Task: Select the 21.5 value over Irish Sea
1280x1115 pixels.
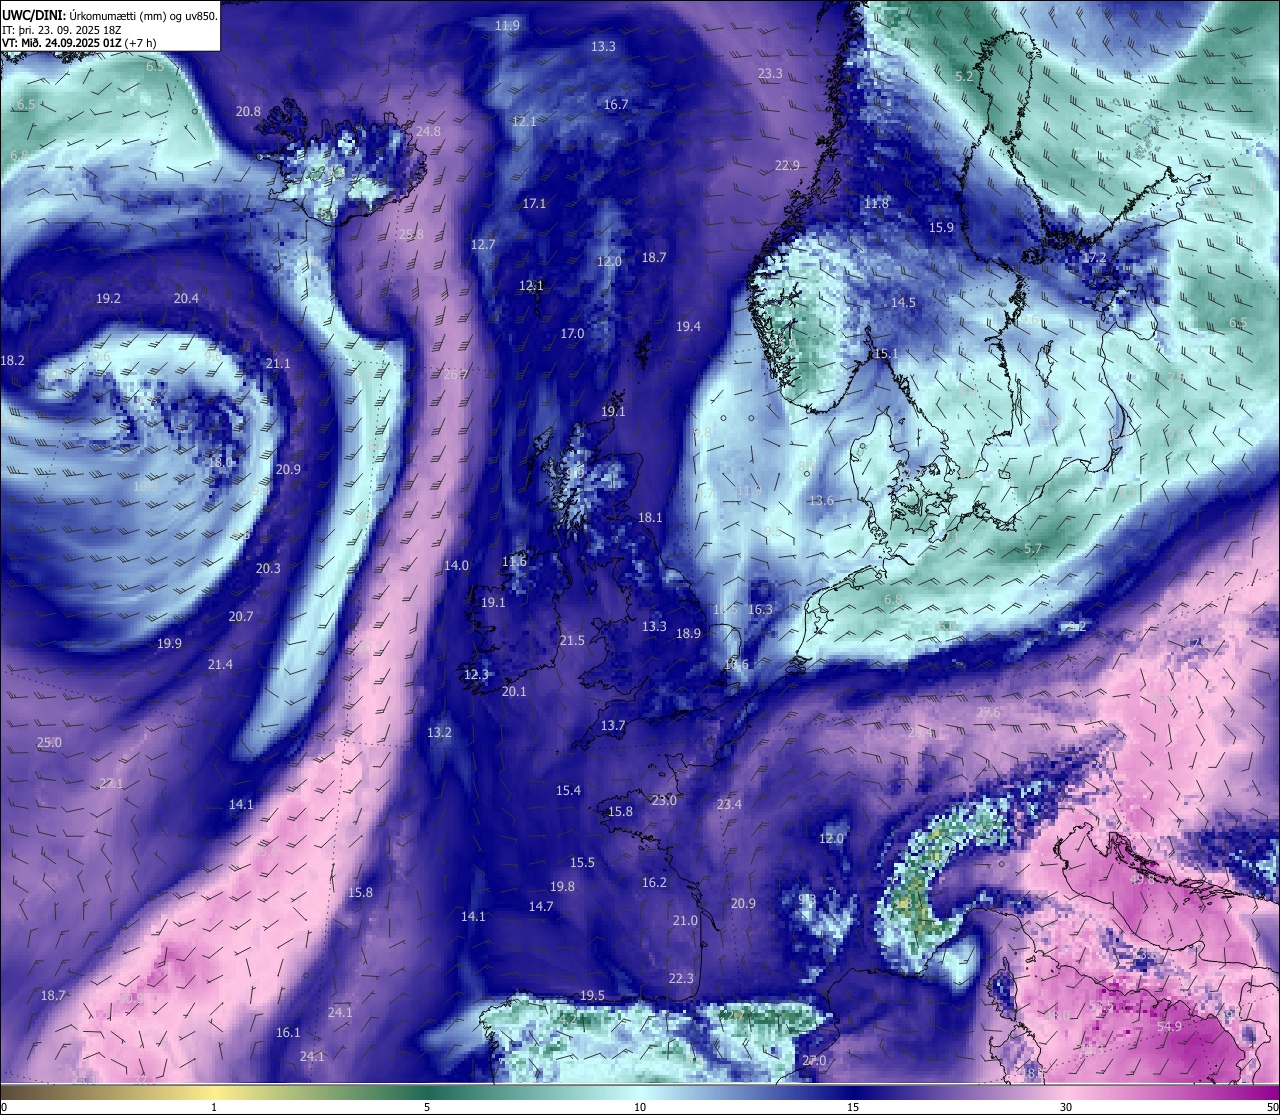Action: point(572,640)
